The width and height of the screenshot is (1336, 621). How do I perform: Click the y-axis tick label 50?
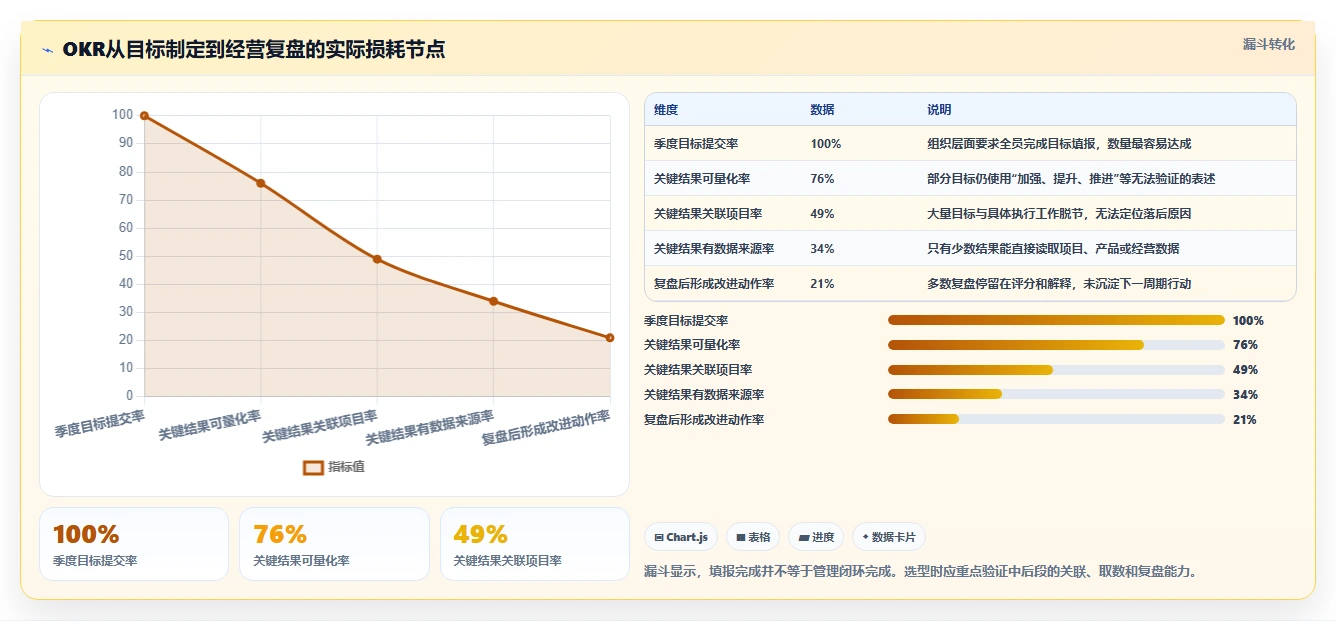tap(126, 256)
